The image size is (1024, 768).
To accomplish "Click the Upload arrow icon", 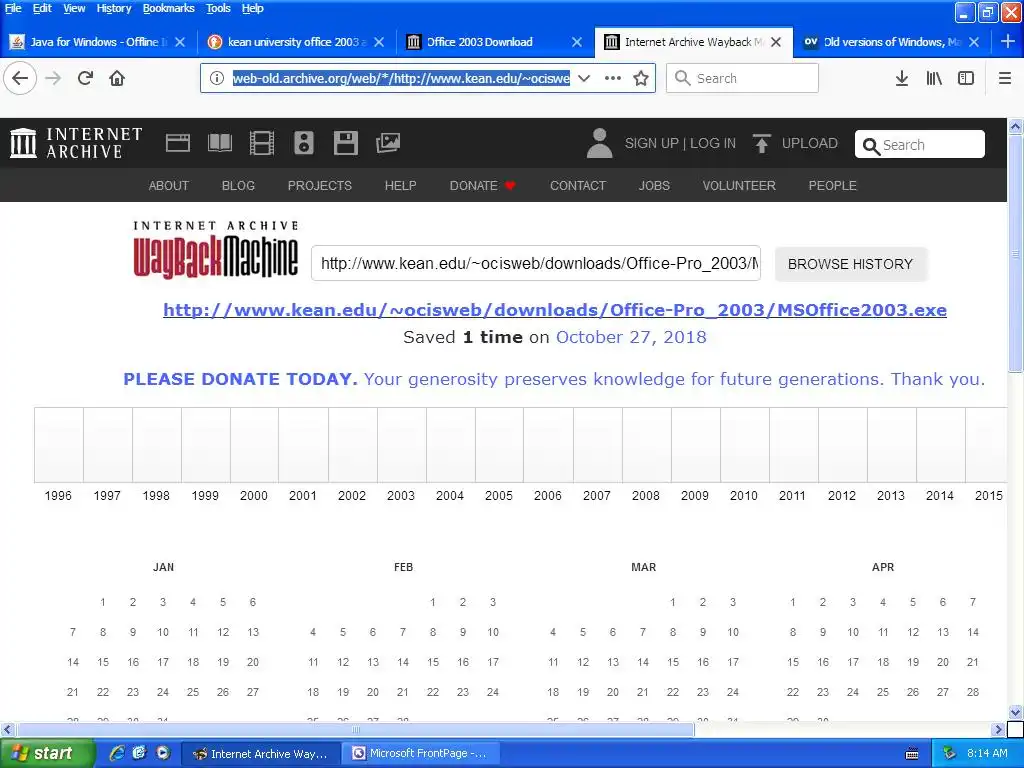I will (761, 143).
